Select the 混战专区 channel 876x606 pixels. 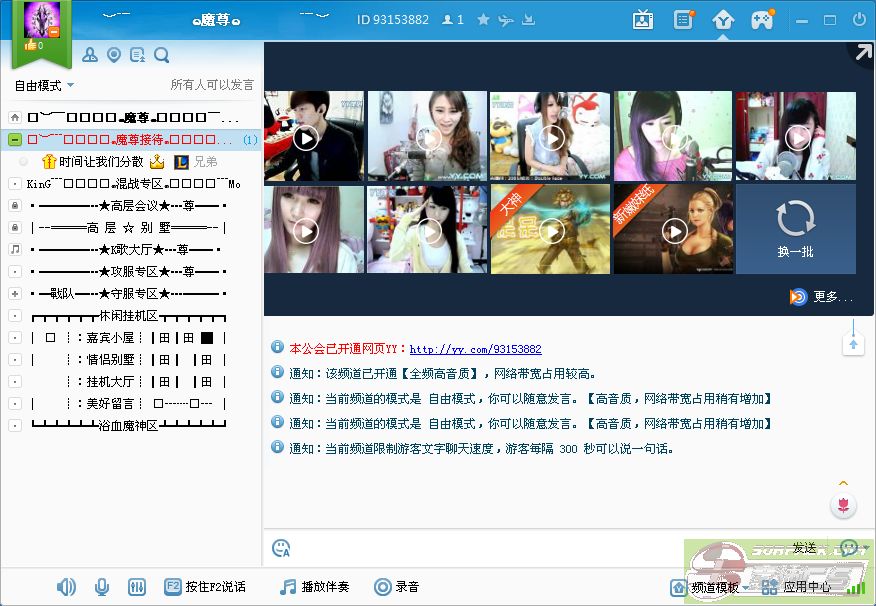click(x=133, y=184)
